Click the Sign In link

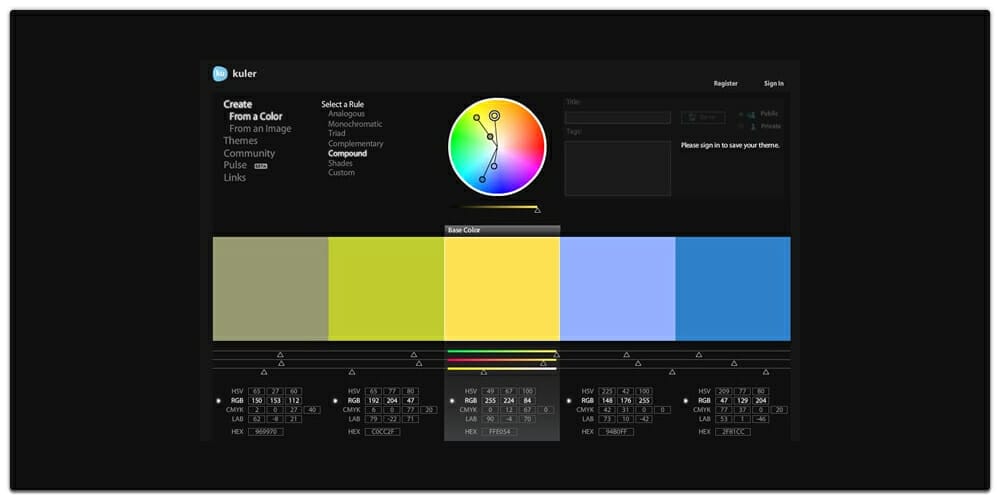(x=774, y=84)
